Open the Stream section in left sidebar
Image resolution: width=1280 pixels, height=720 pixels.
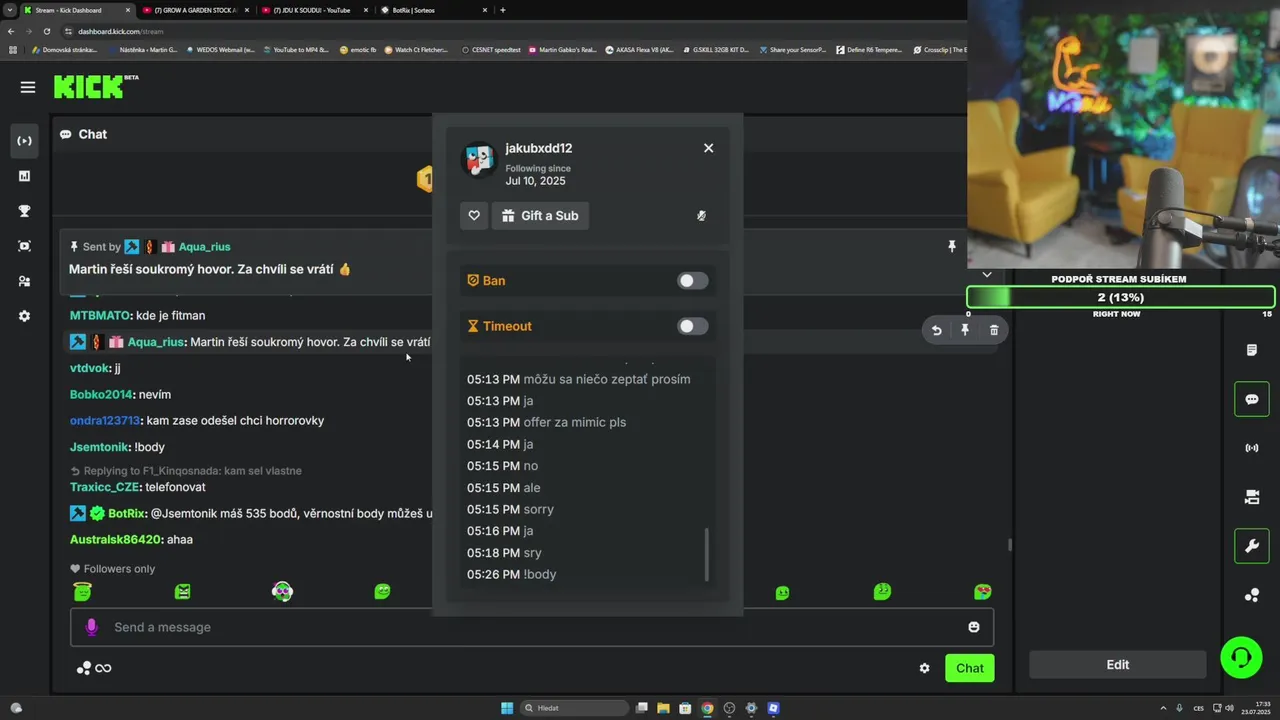point(25,141)
